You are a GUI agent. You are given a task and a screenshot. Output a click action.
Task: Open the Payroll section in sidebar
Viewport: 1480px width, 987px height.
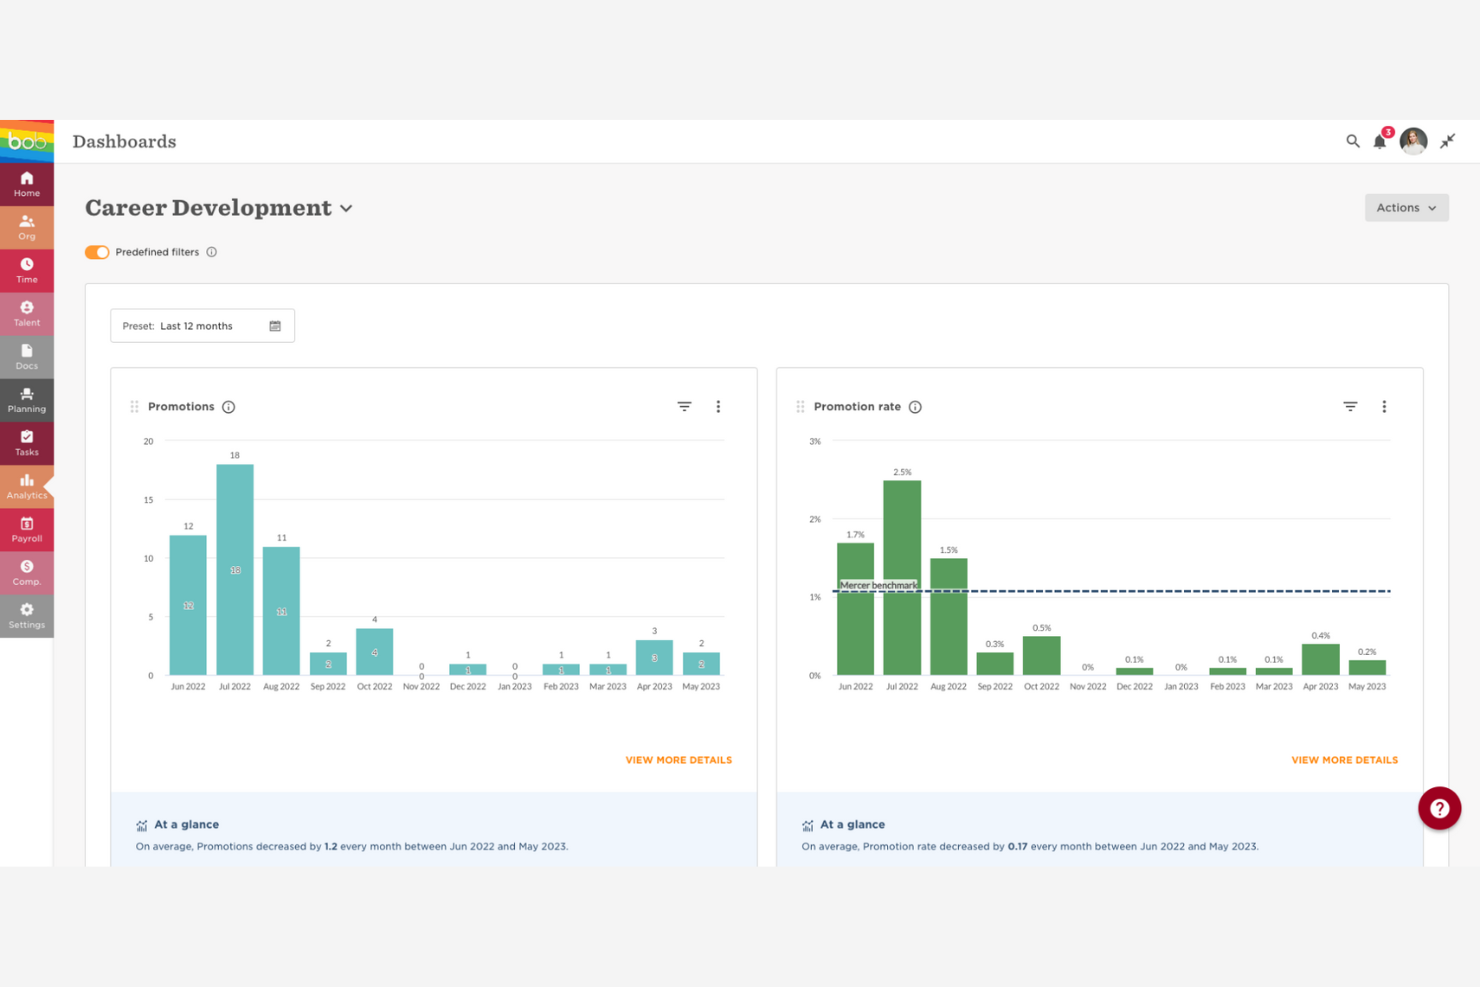pos(27,529)
